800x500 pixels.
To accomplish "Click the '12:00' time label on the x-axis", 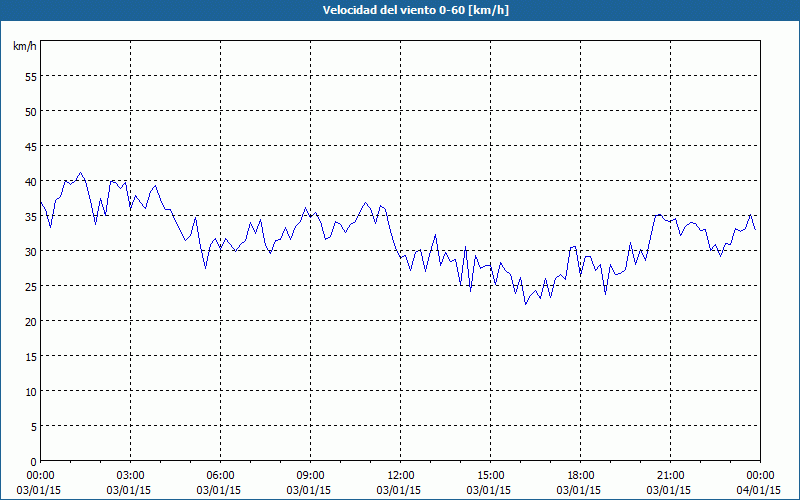I will pos(401,476).
